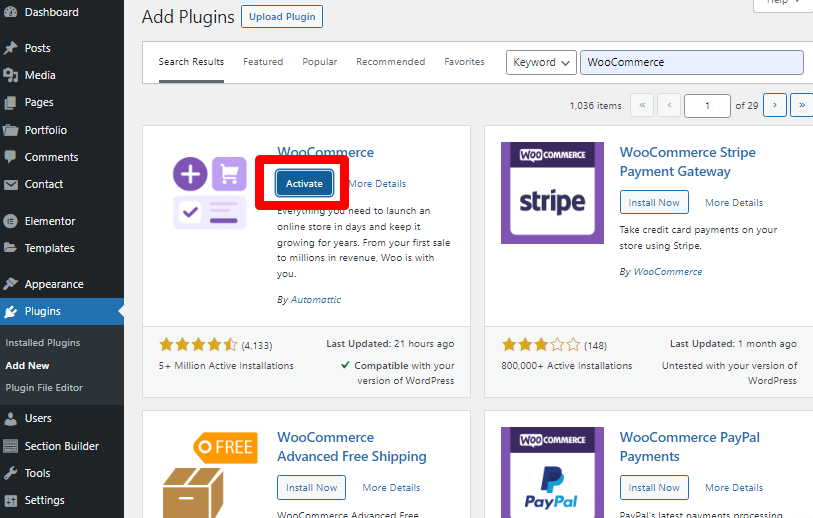Switch to the Featured tab
Viewport: 813px width, 518px height.
click(x=263, y=62)
